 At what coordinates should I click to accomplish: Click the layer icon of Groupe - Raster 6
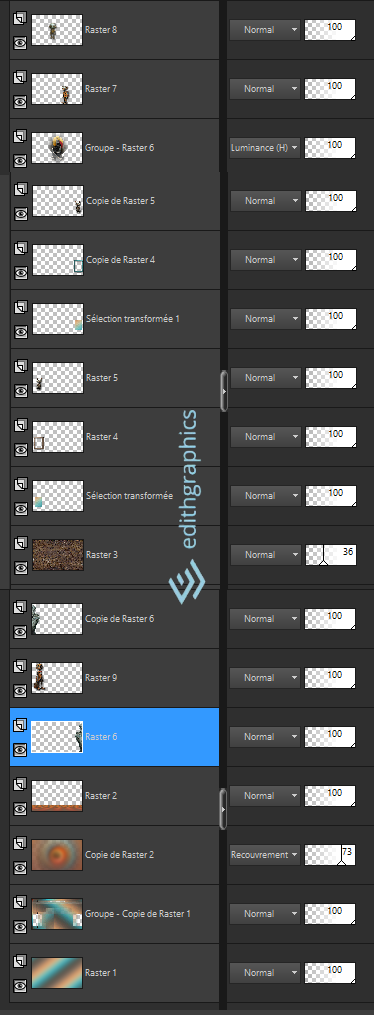coord(19,137)
